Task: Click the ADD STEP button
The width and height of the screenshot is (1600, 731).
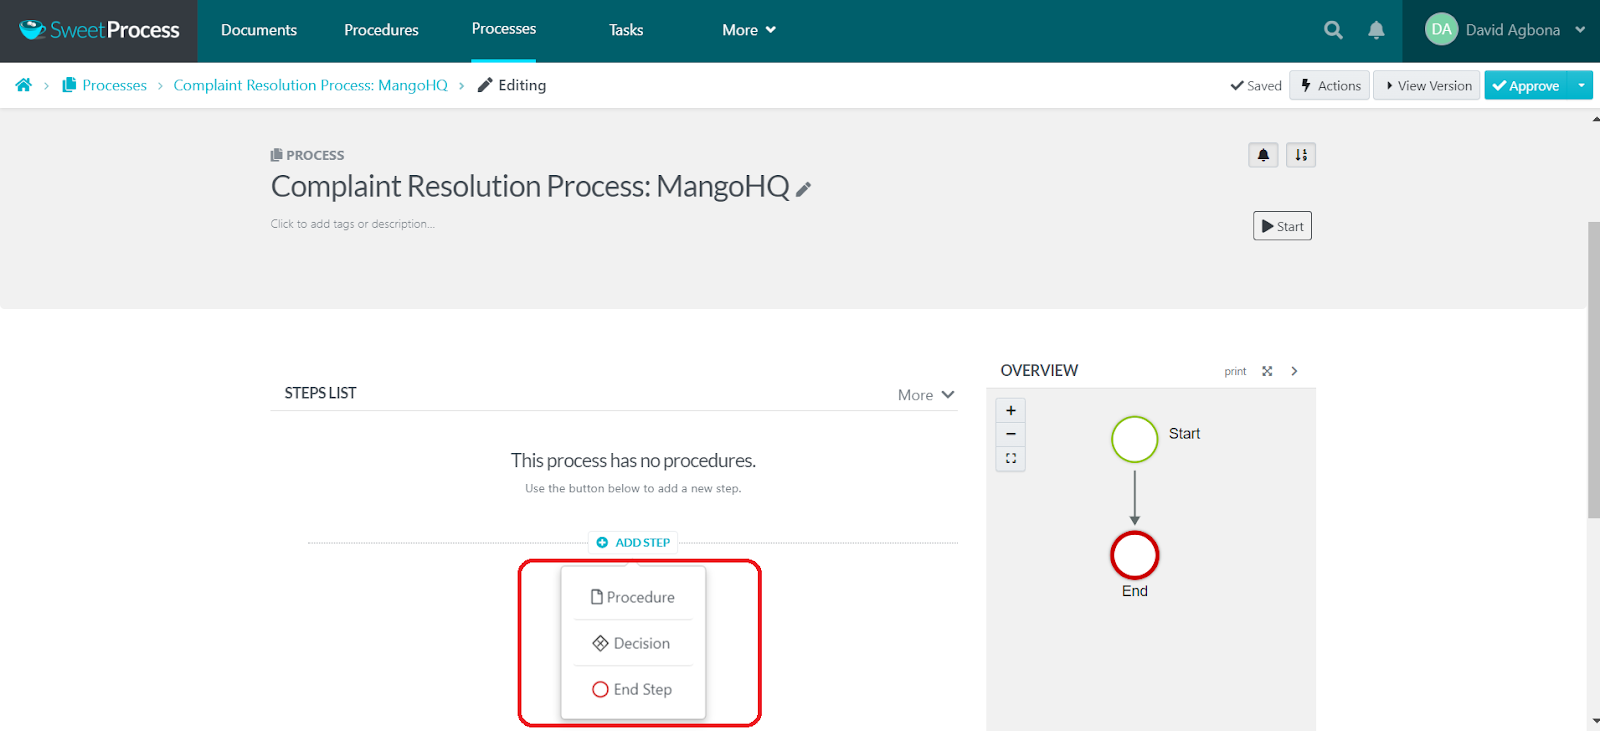Action: tap(634, 542)
